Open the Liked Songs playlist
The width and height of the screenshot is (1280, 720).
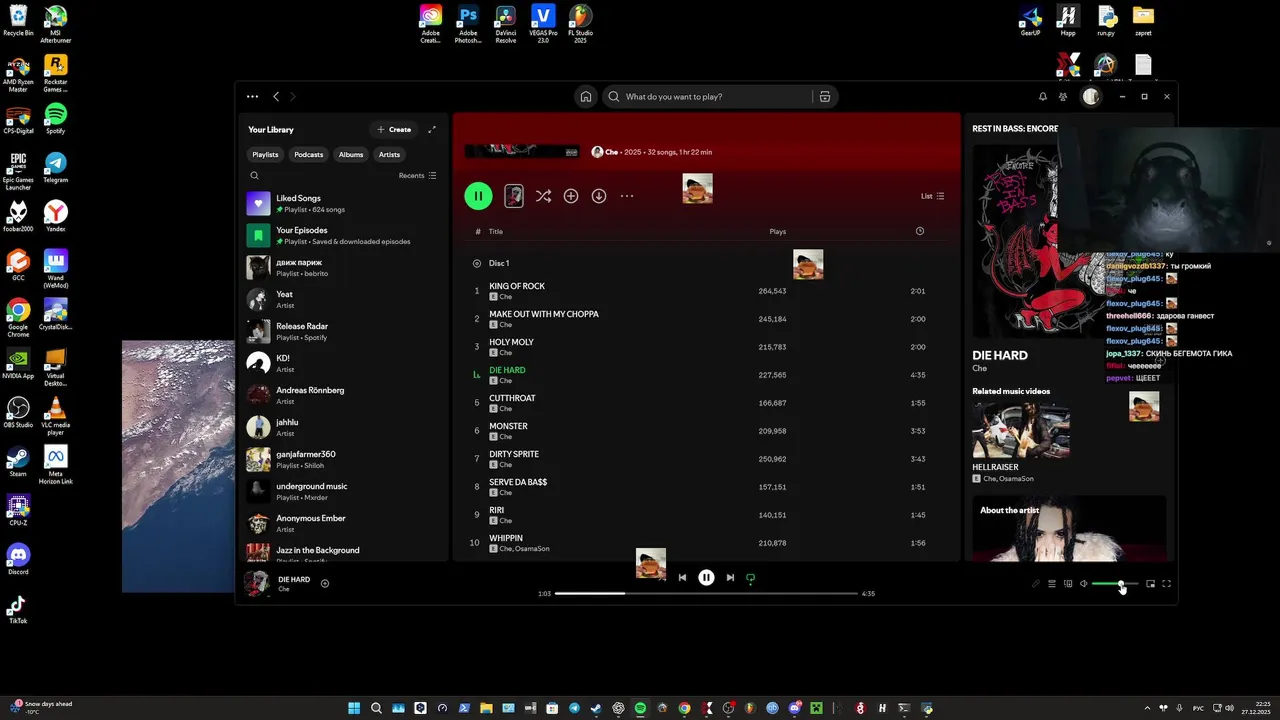tap(343, 204)
